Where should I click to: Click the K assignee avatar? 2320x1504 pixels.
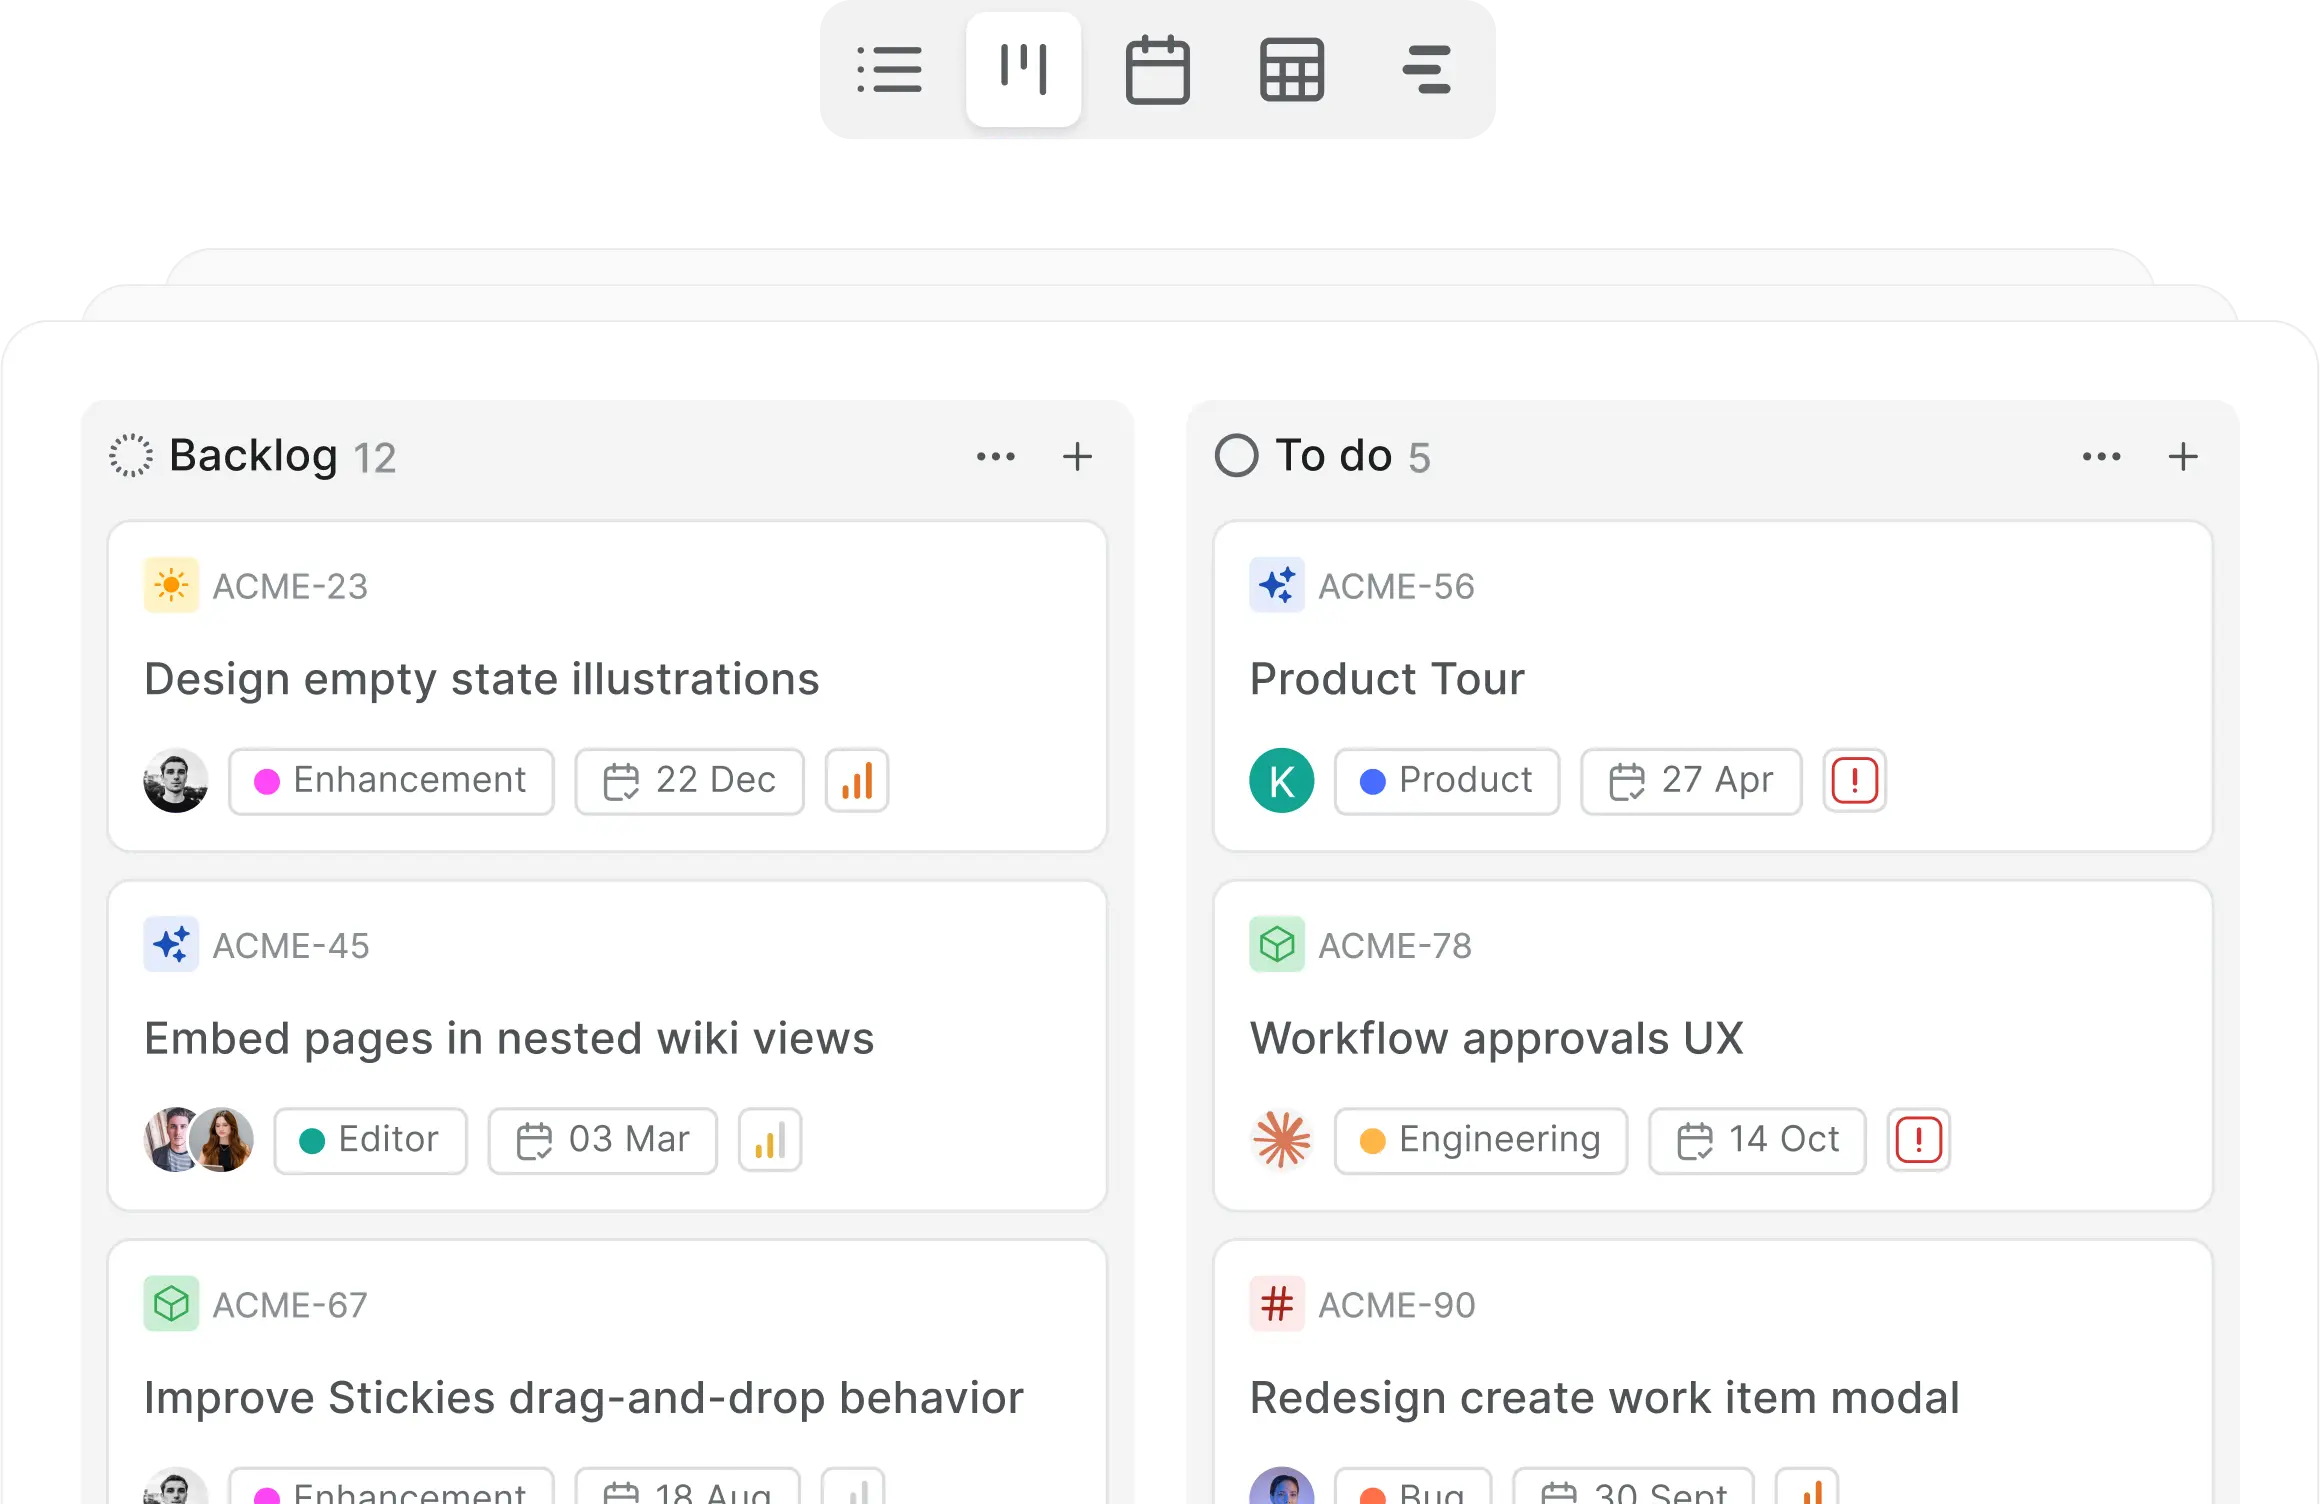[1281, 781]
